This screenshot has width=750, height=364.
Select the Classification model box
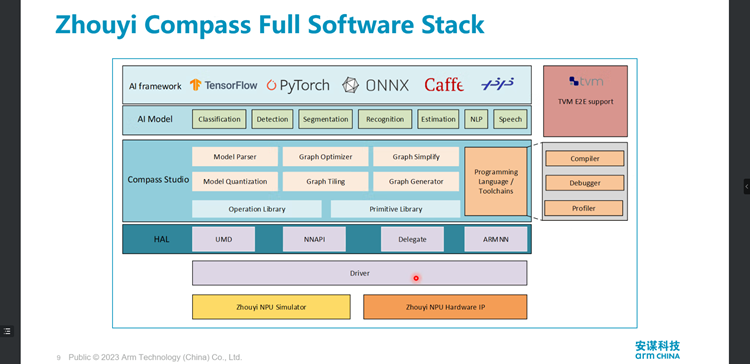219,119
